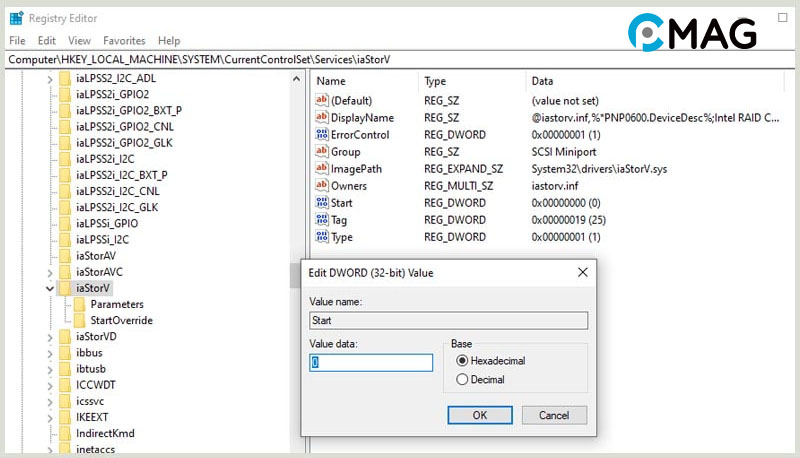Close the Edit DWORD dialog window
The image size is (800, 458).
point(582,272)
